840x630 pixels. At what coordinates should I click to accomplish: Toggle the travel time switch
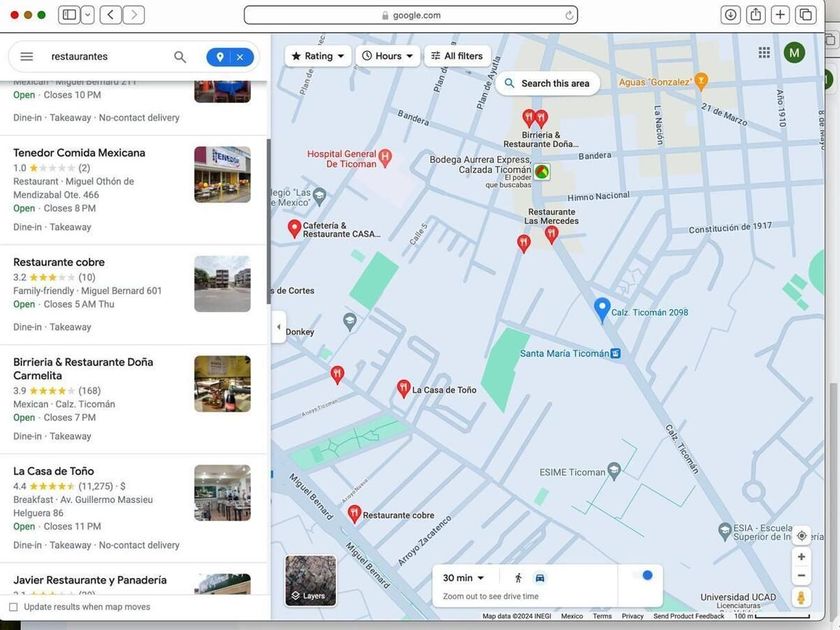[x=645, y=576]
